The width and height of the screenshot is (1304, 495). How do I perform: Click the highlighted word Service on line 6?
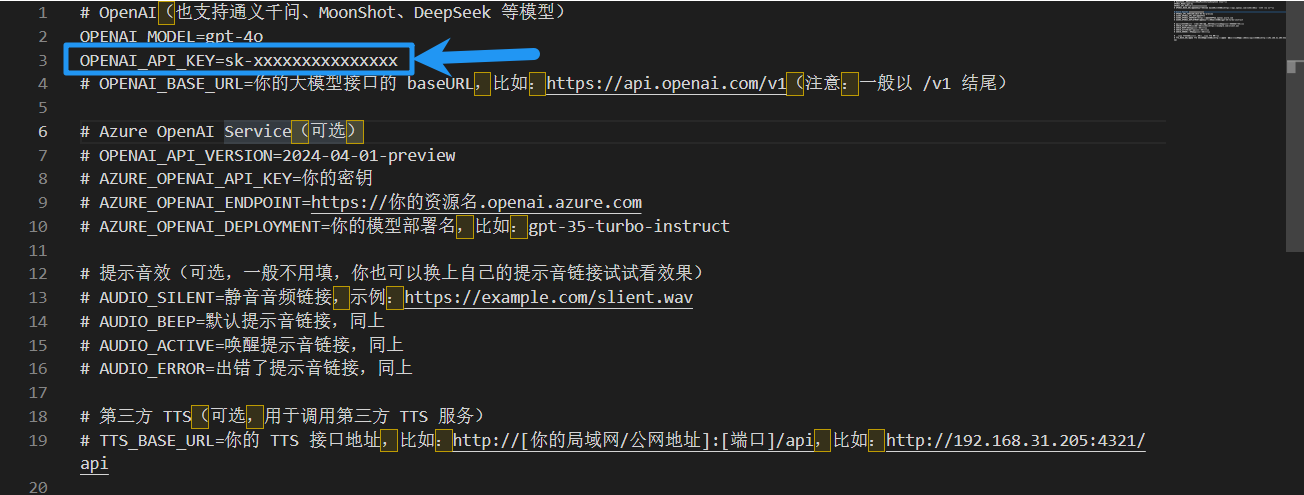[256, 132]
